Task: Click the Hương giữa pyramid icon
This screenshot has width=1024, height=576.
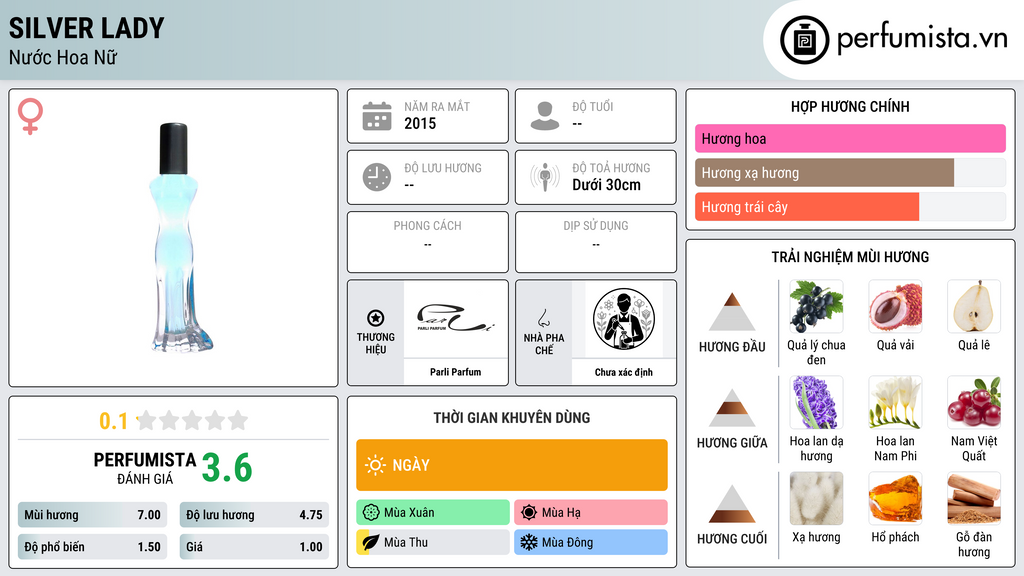Action: [732, 408]
